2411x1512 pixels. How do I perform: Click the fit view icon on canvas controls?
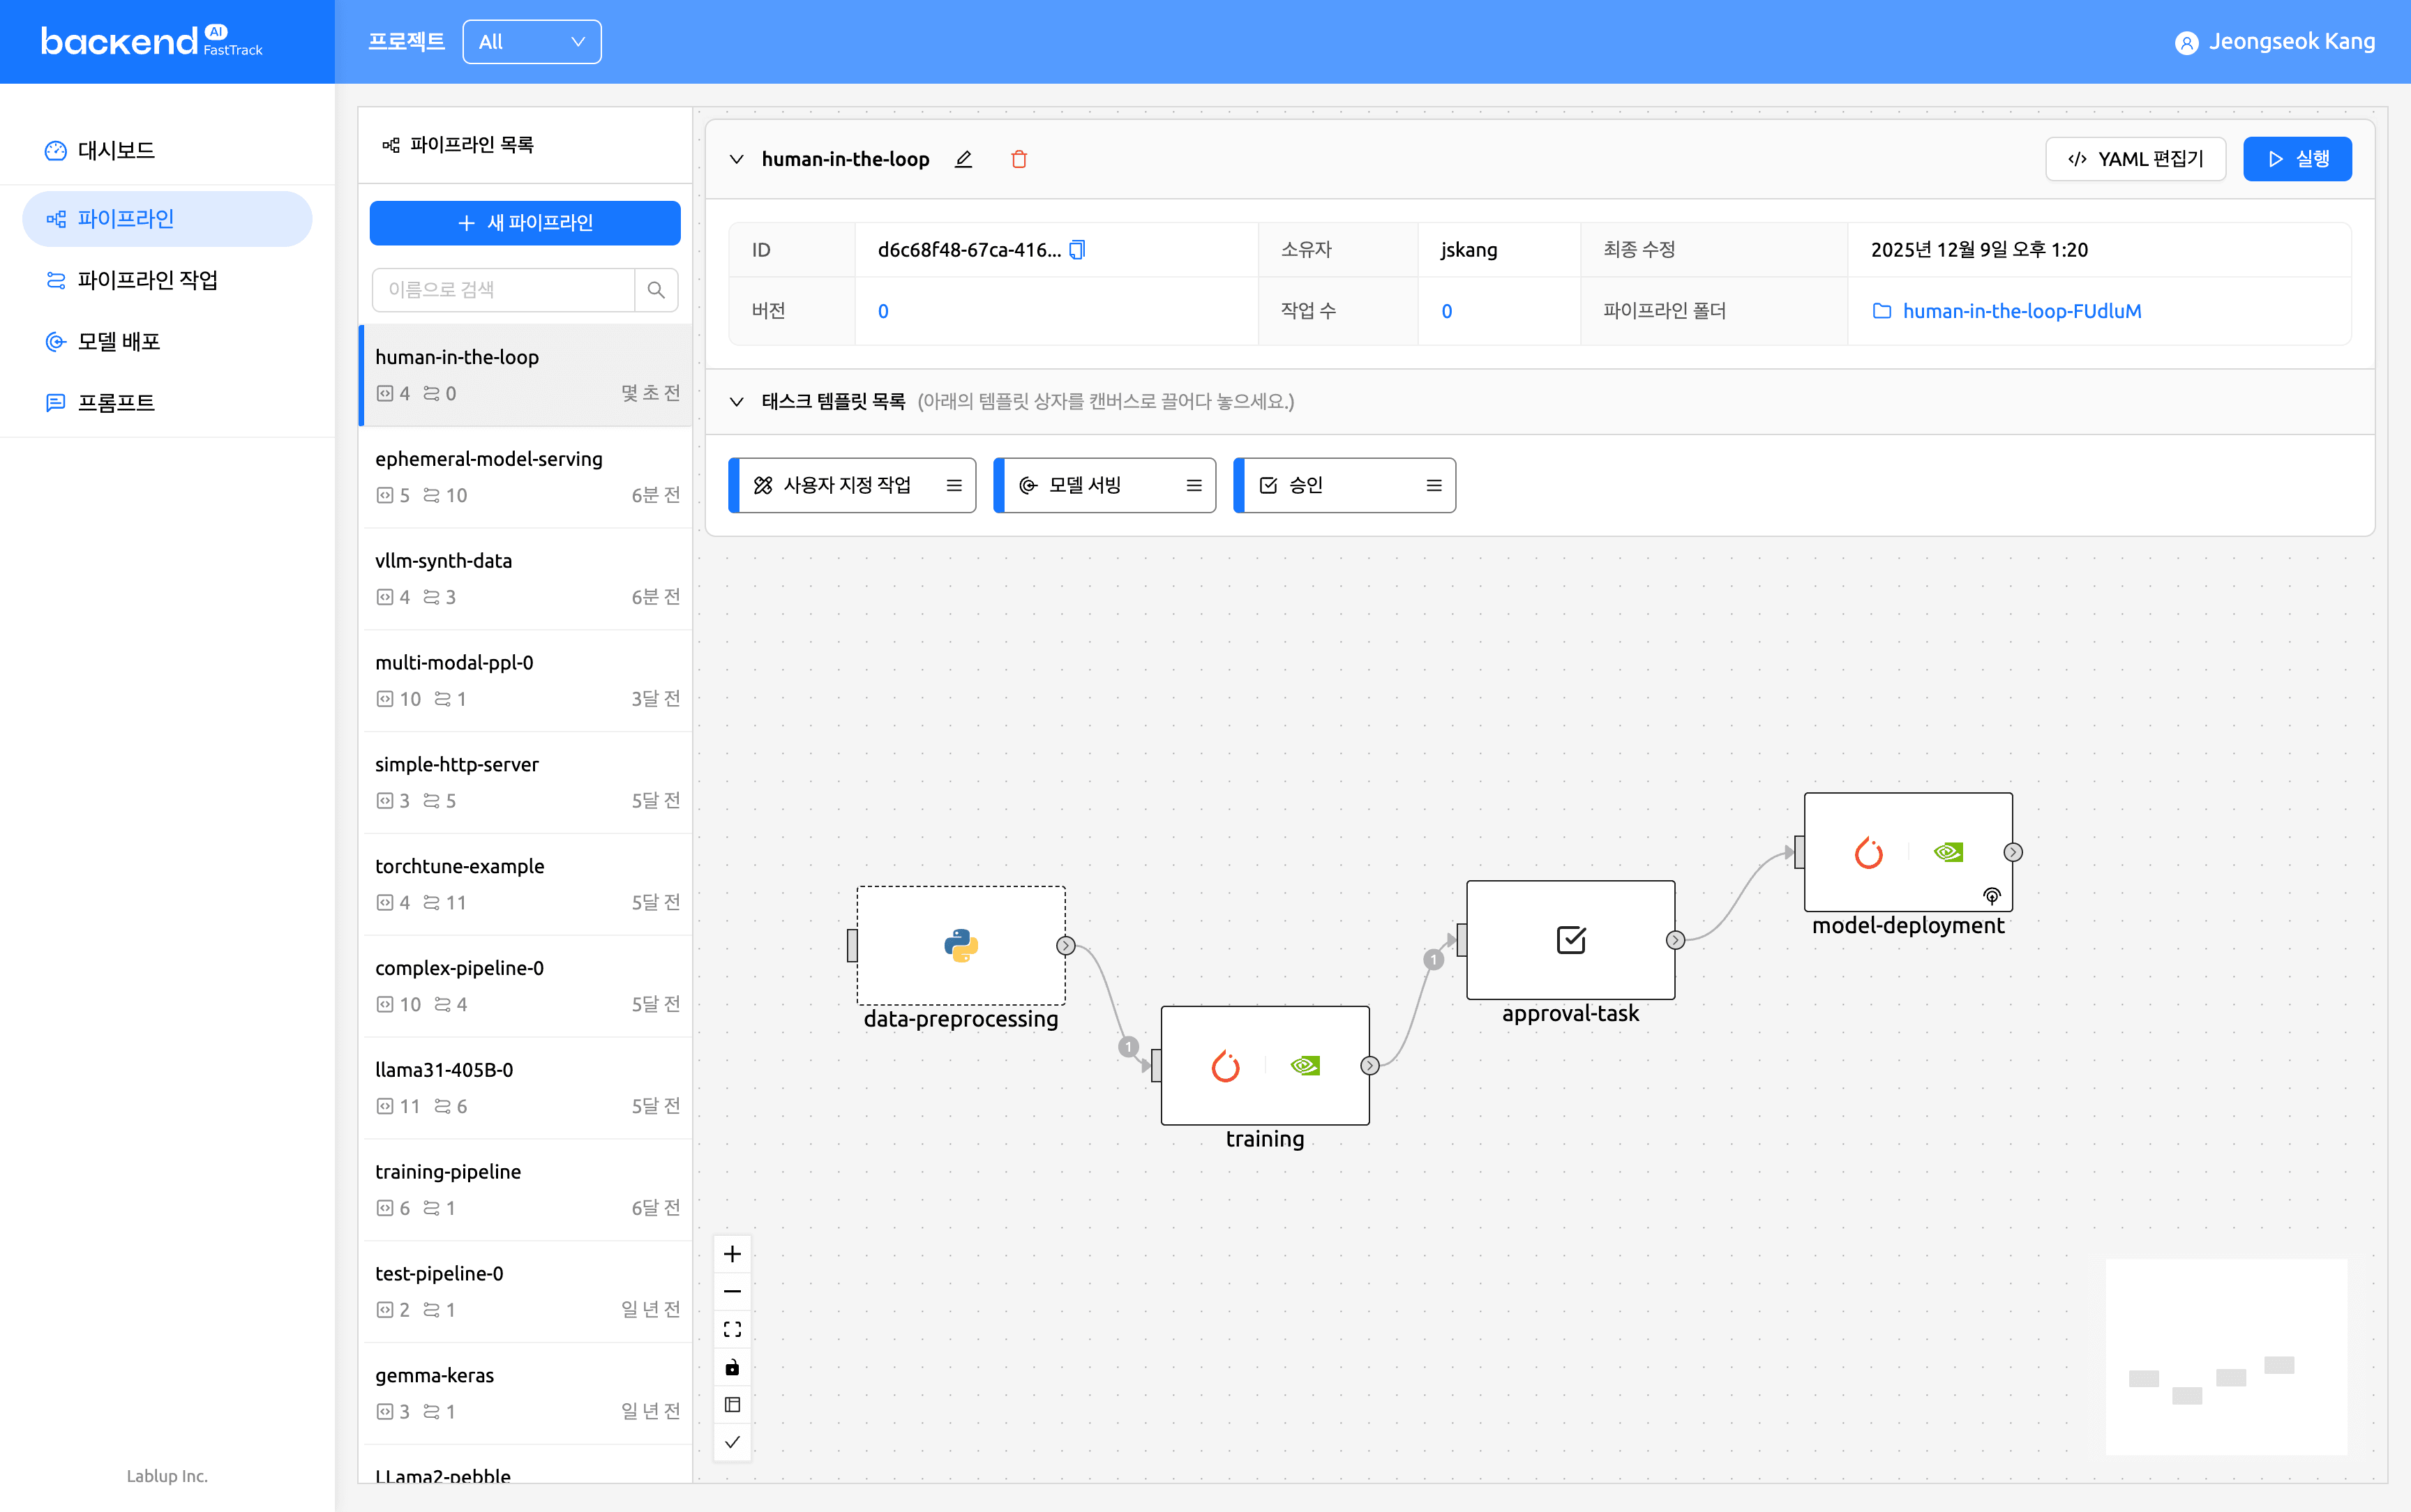[x=732, y=1329]
